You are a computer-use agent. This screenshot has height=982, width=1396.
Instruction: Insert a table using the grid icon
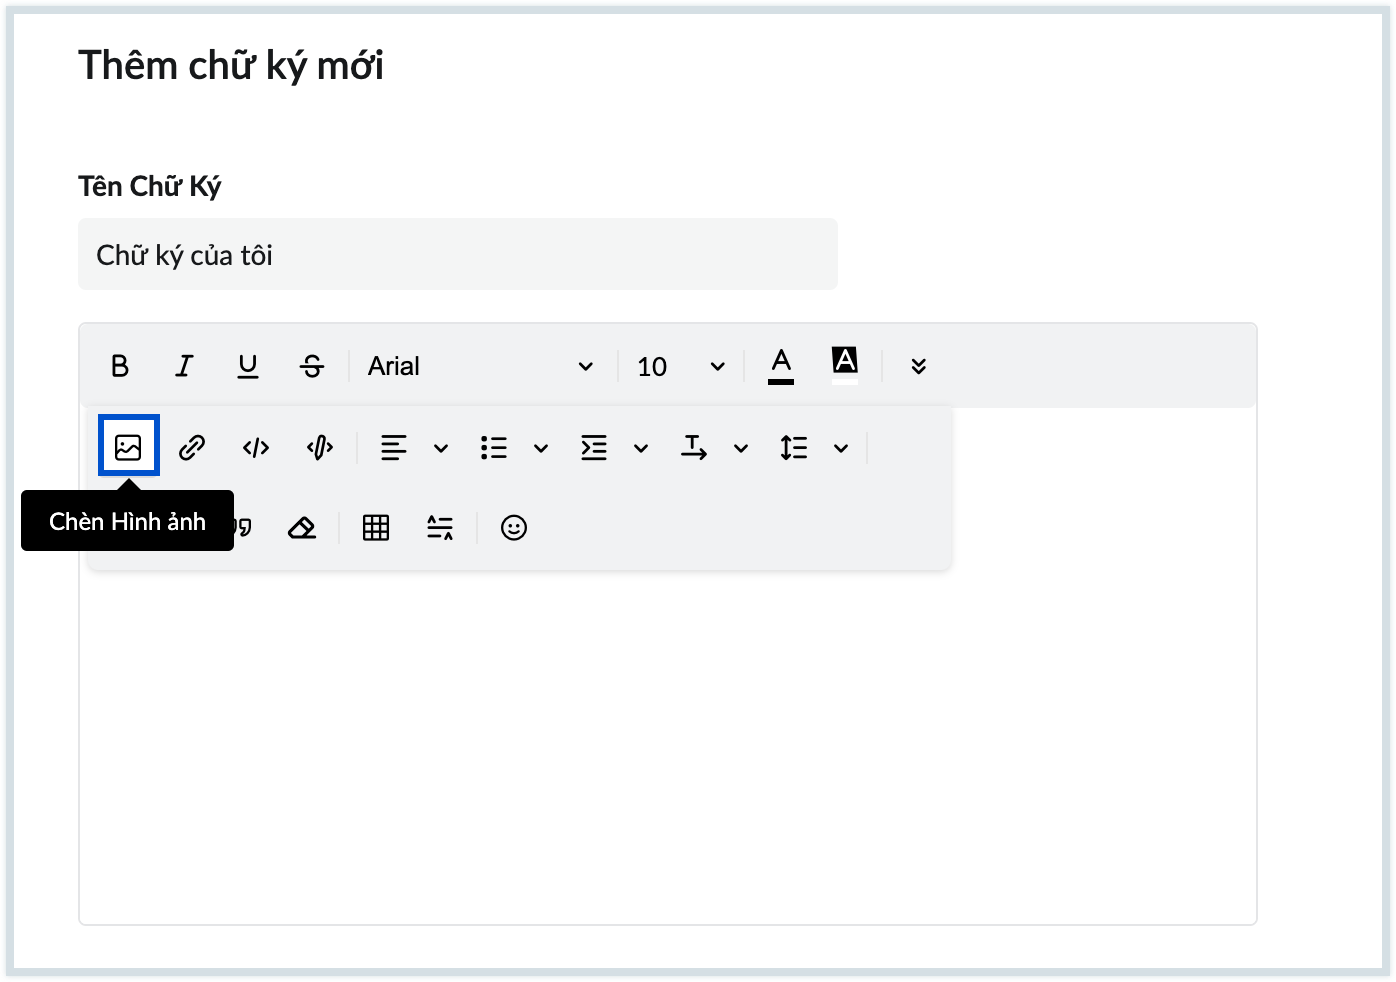(x=376, y=527)
